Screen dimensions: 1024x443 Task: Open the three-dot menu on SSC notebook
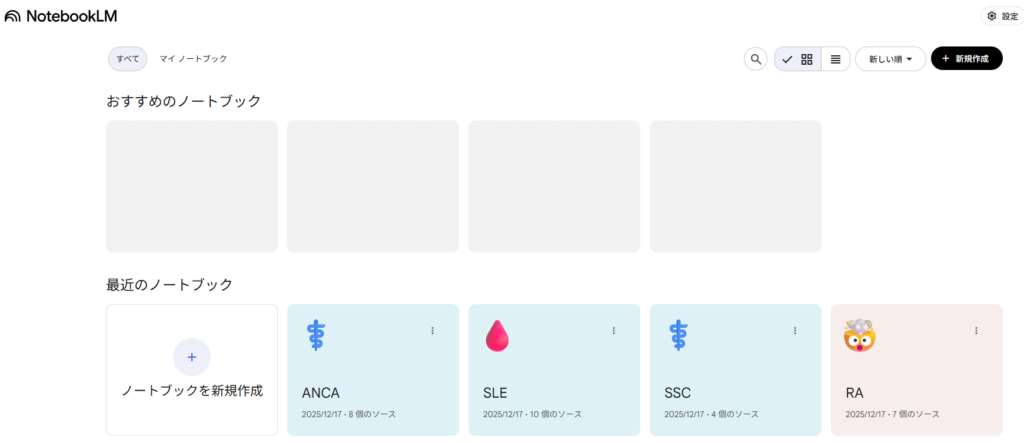point(795,330)
